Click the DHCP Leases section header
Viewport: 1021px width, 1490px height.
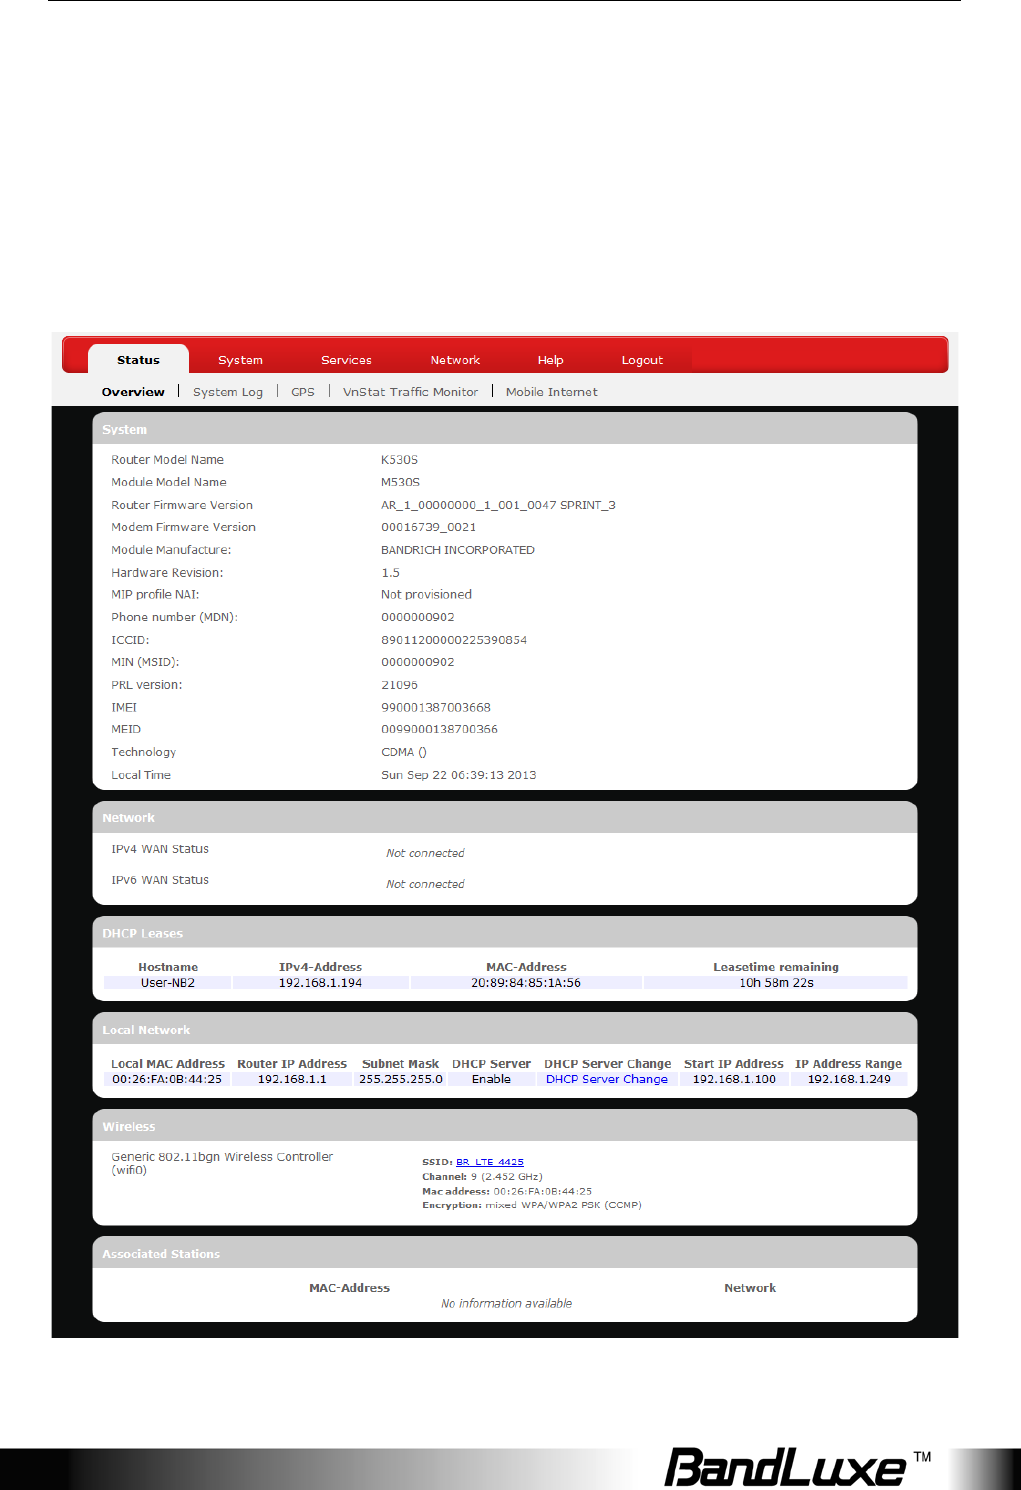coord(505,933)
